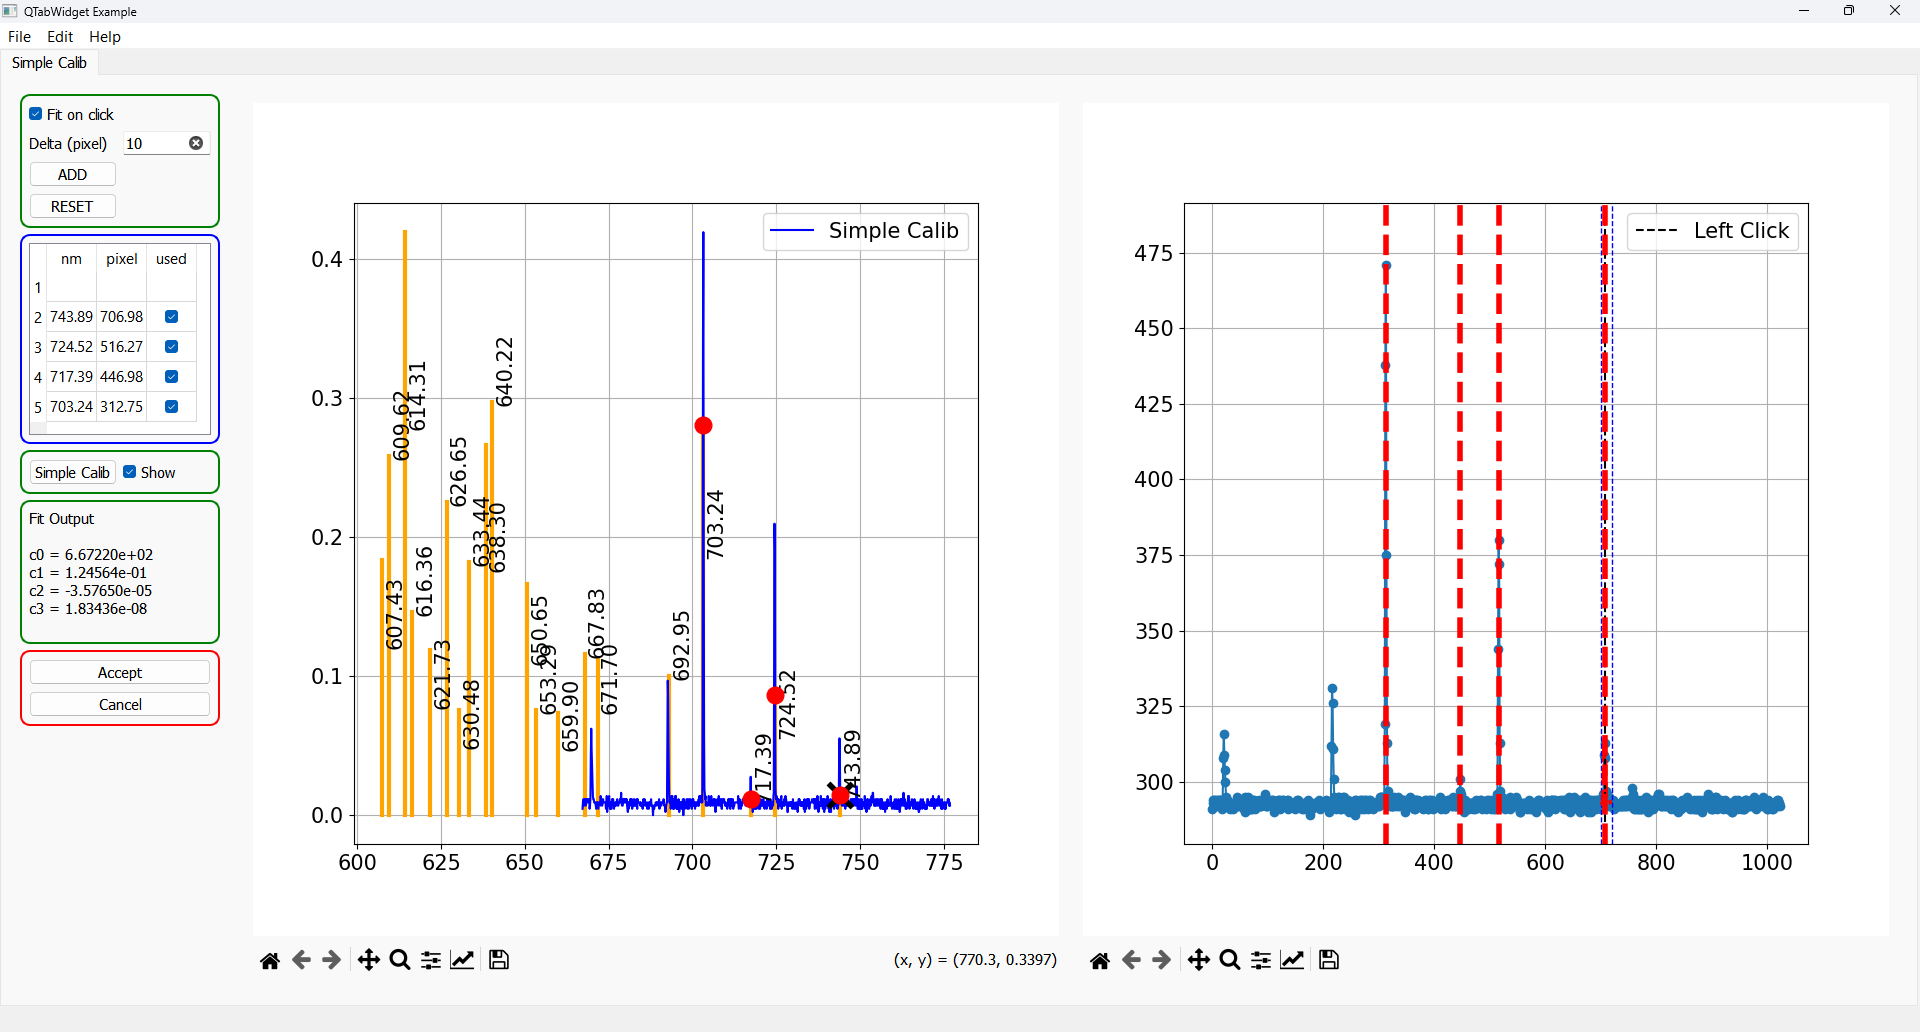Click the ADD button

[73, 175]
